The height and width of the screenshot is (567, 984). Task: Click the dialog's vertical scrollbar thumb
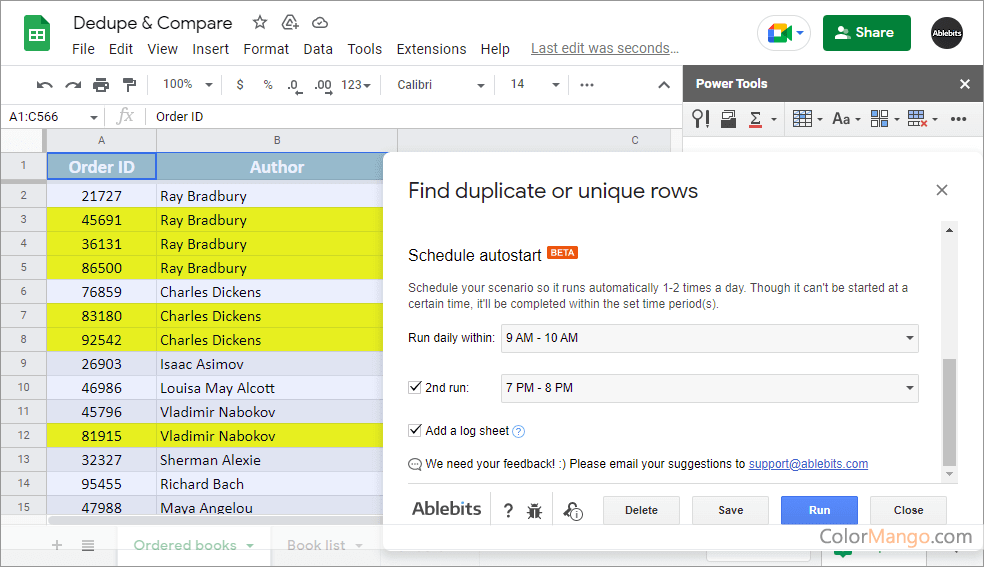coord(949,410)
